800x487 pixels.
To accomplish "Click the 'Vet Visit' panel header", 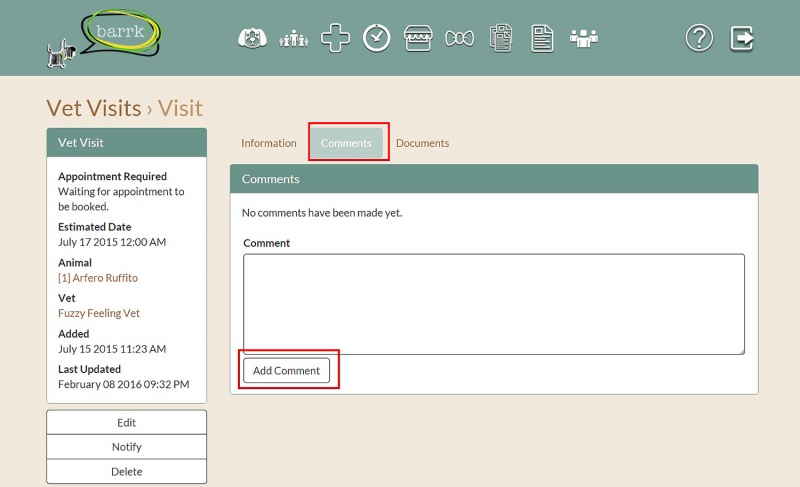I will tap(127, 143).
